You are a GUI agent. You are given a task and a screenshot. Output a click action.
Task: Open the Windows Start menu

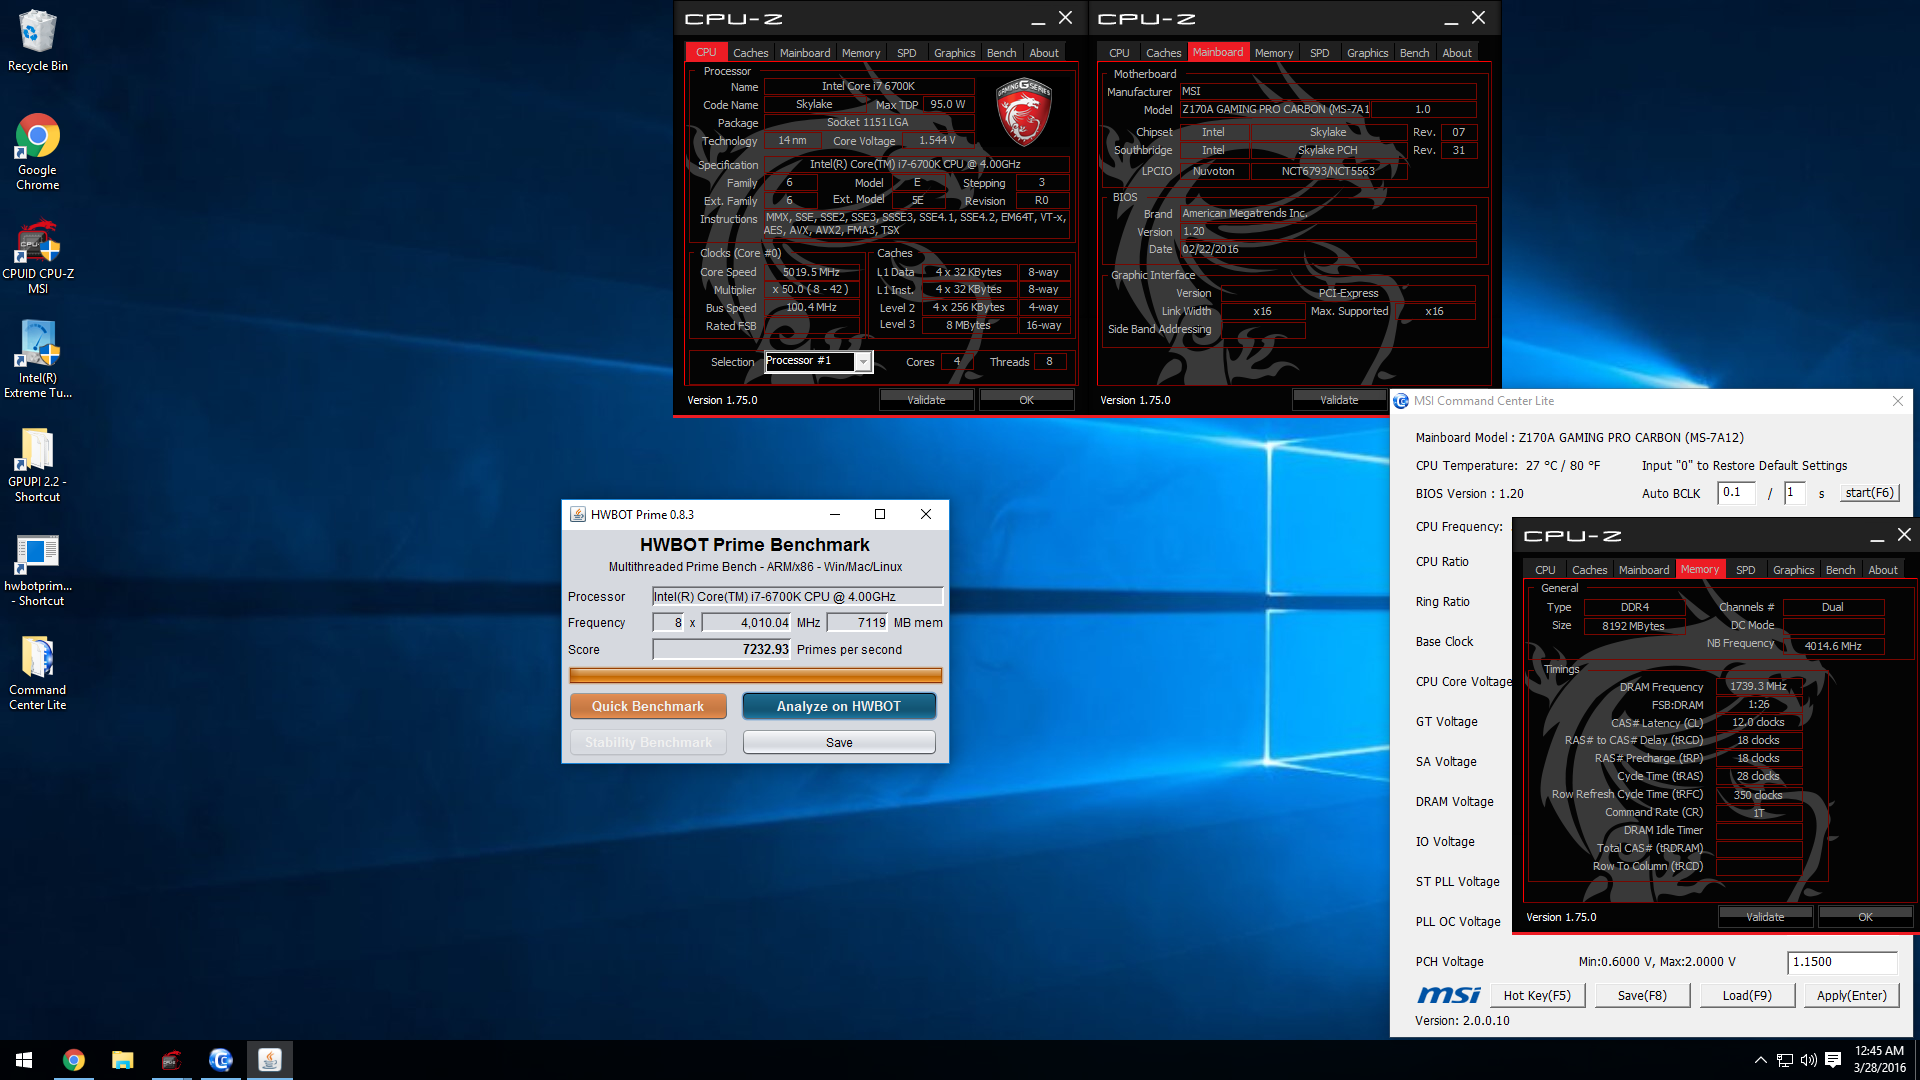coord(24,1060)
